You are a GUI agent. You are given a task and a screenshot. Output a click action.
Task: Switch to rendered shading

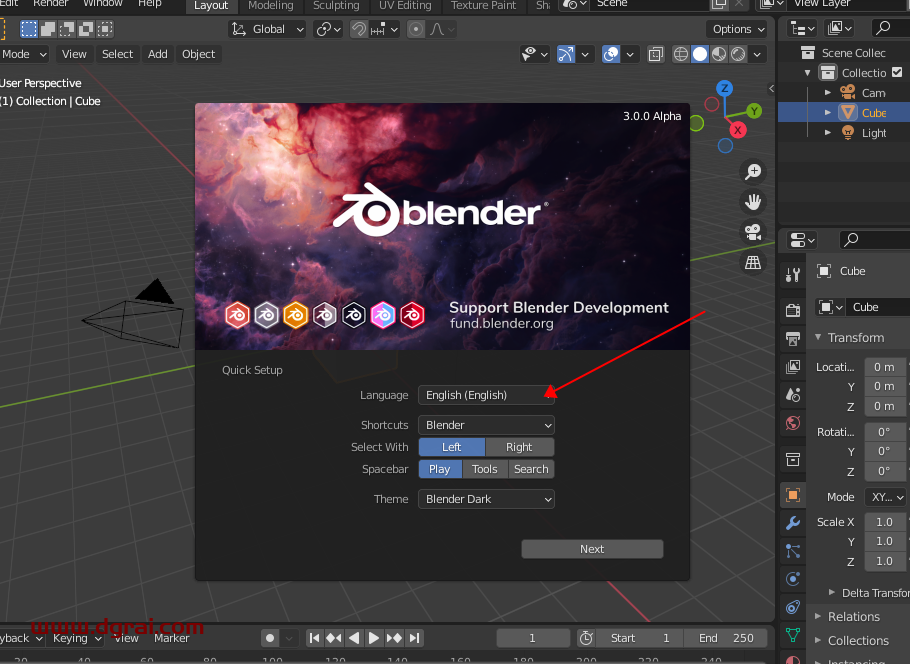point(738,55)
